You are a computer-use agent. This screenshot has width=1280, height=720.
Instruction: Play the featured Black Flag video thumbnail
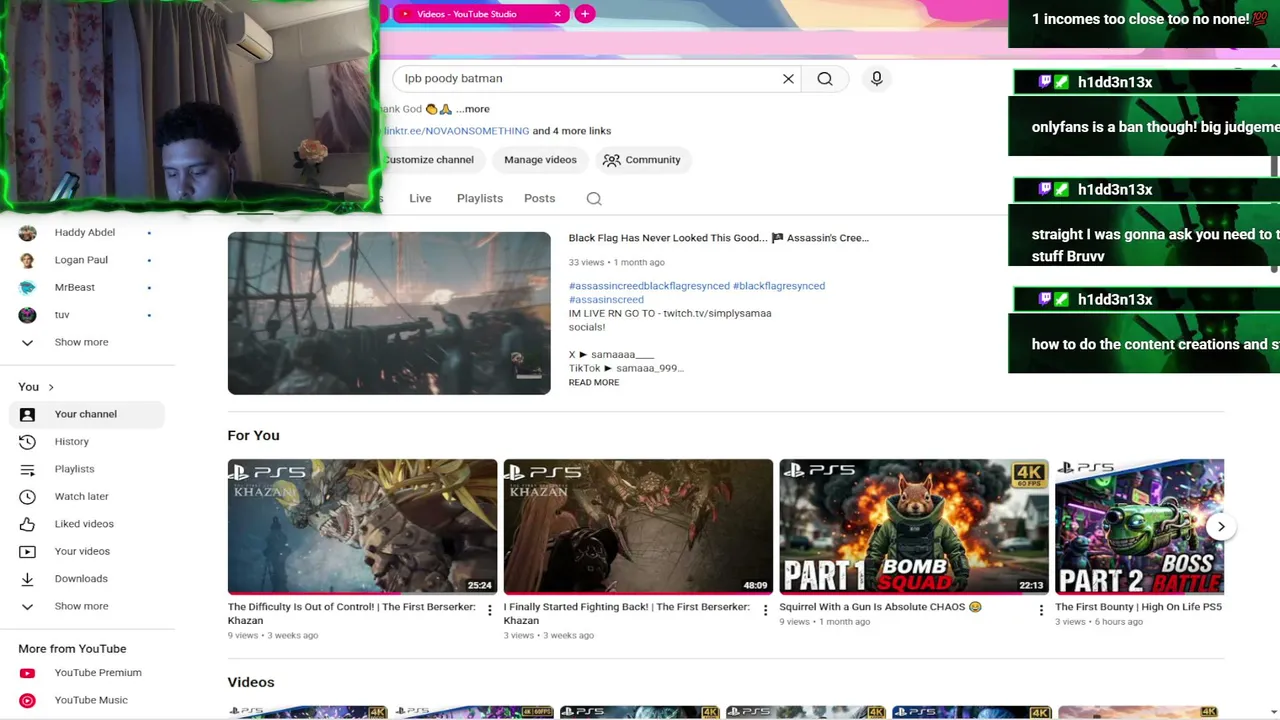389,313
